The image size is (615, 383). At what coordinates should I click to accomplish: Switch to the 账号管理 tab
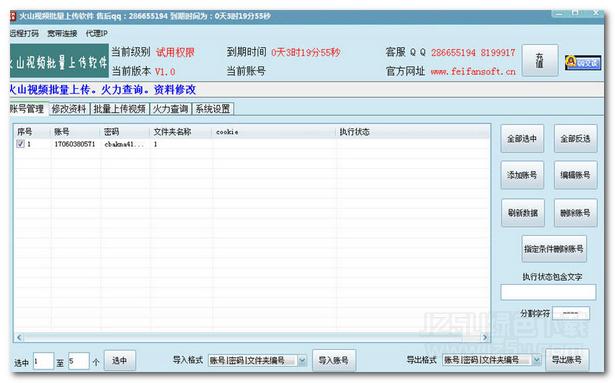[28, 109]
